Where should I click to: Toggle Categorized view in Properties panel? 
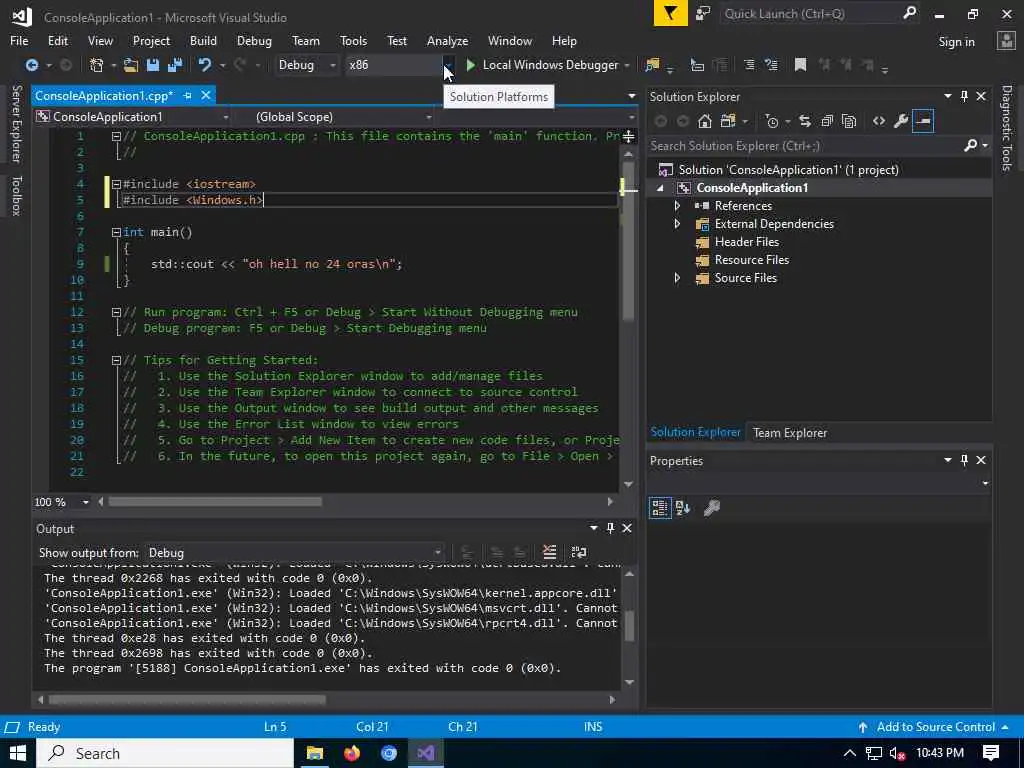pos(660,508)
